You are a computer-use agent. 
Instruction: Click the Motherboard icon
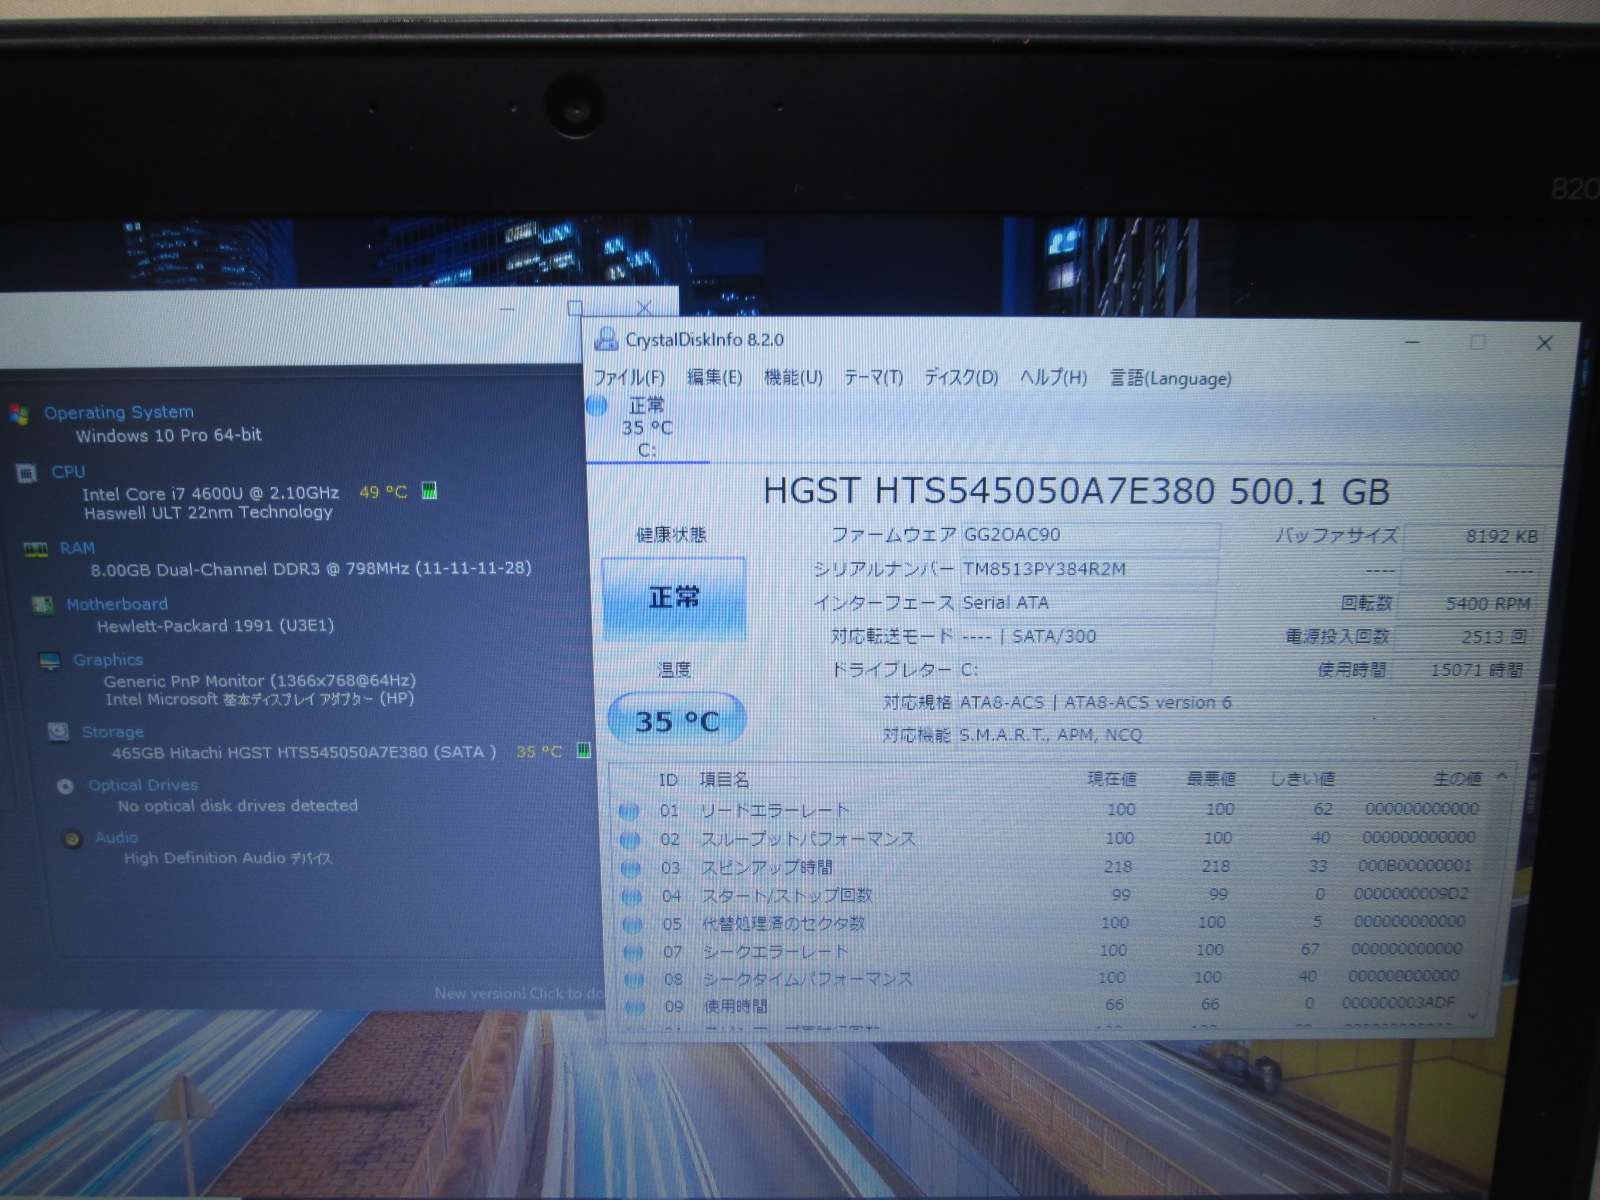coord(42,605)
